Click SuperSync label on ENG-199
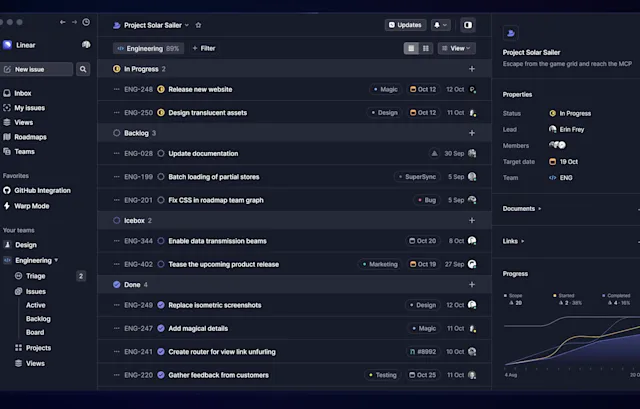The image size is (640, 409). click(417, 177)
